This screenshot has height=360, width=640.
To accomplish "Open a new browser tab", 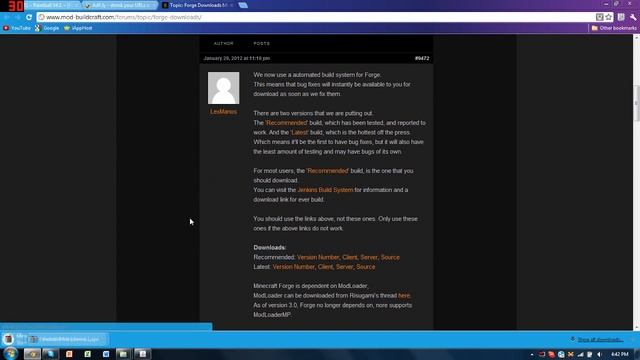I will pyautogui.click(x=243, y=5).
